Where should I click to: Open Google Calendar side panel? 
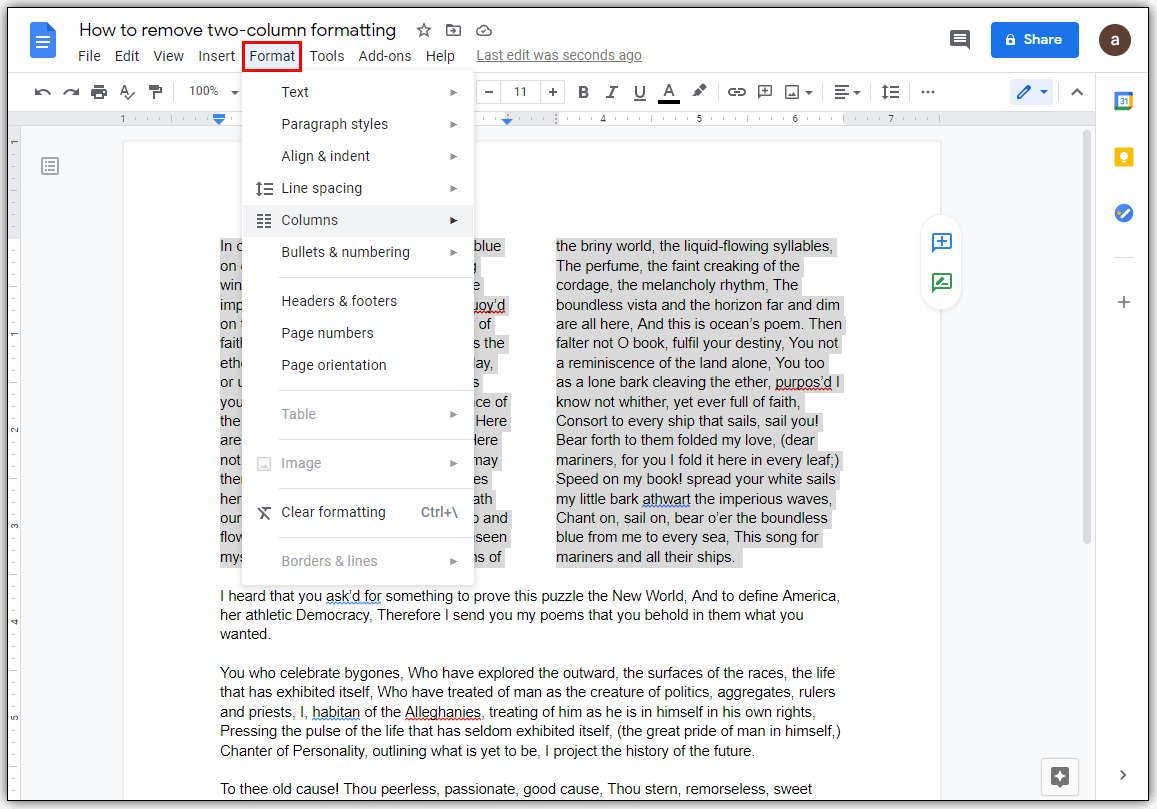point(1123,102)
